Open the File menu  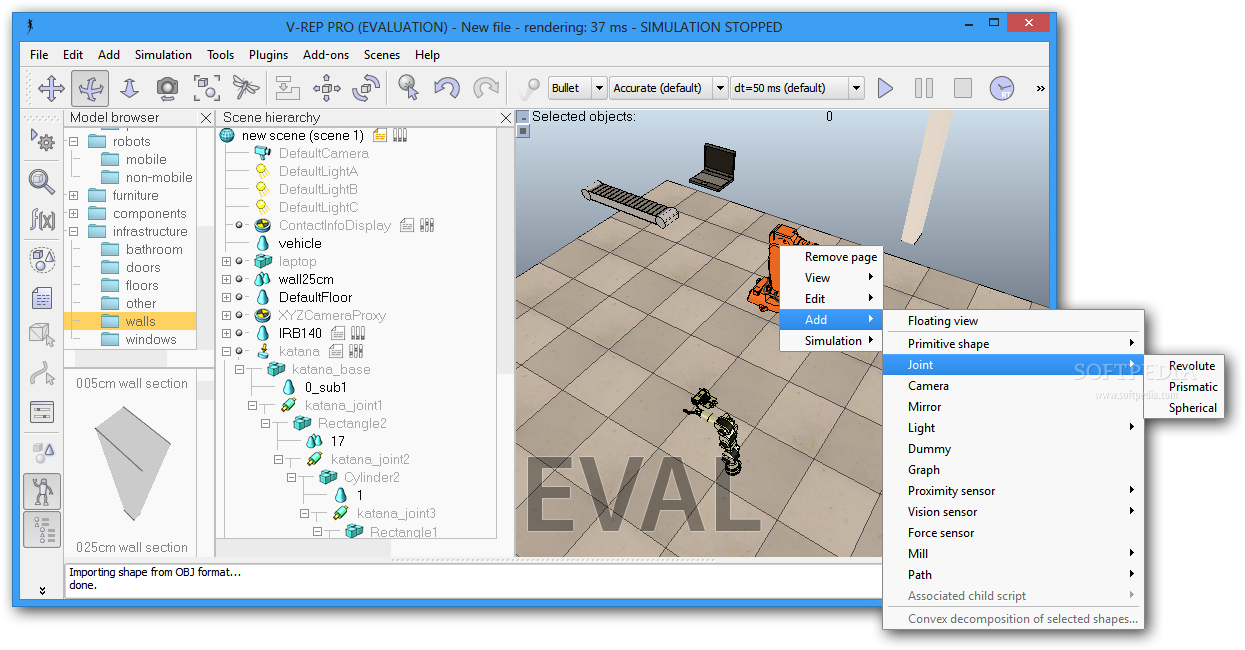pos(39,55)
